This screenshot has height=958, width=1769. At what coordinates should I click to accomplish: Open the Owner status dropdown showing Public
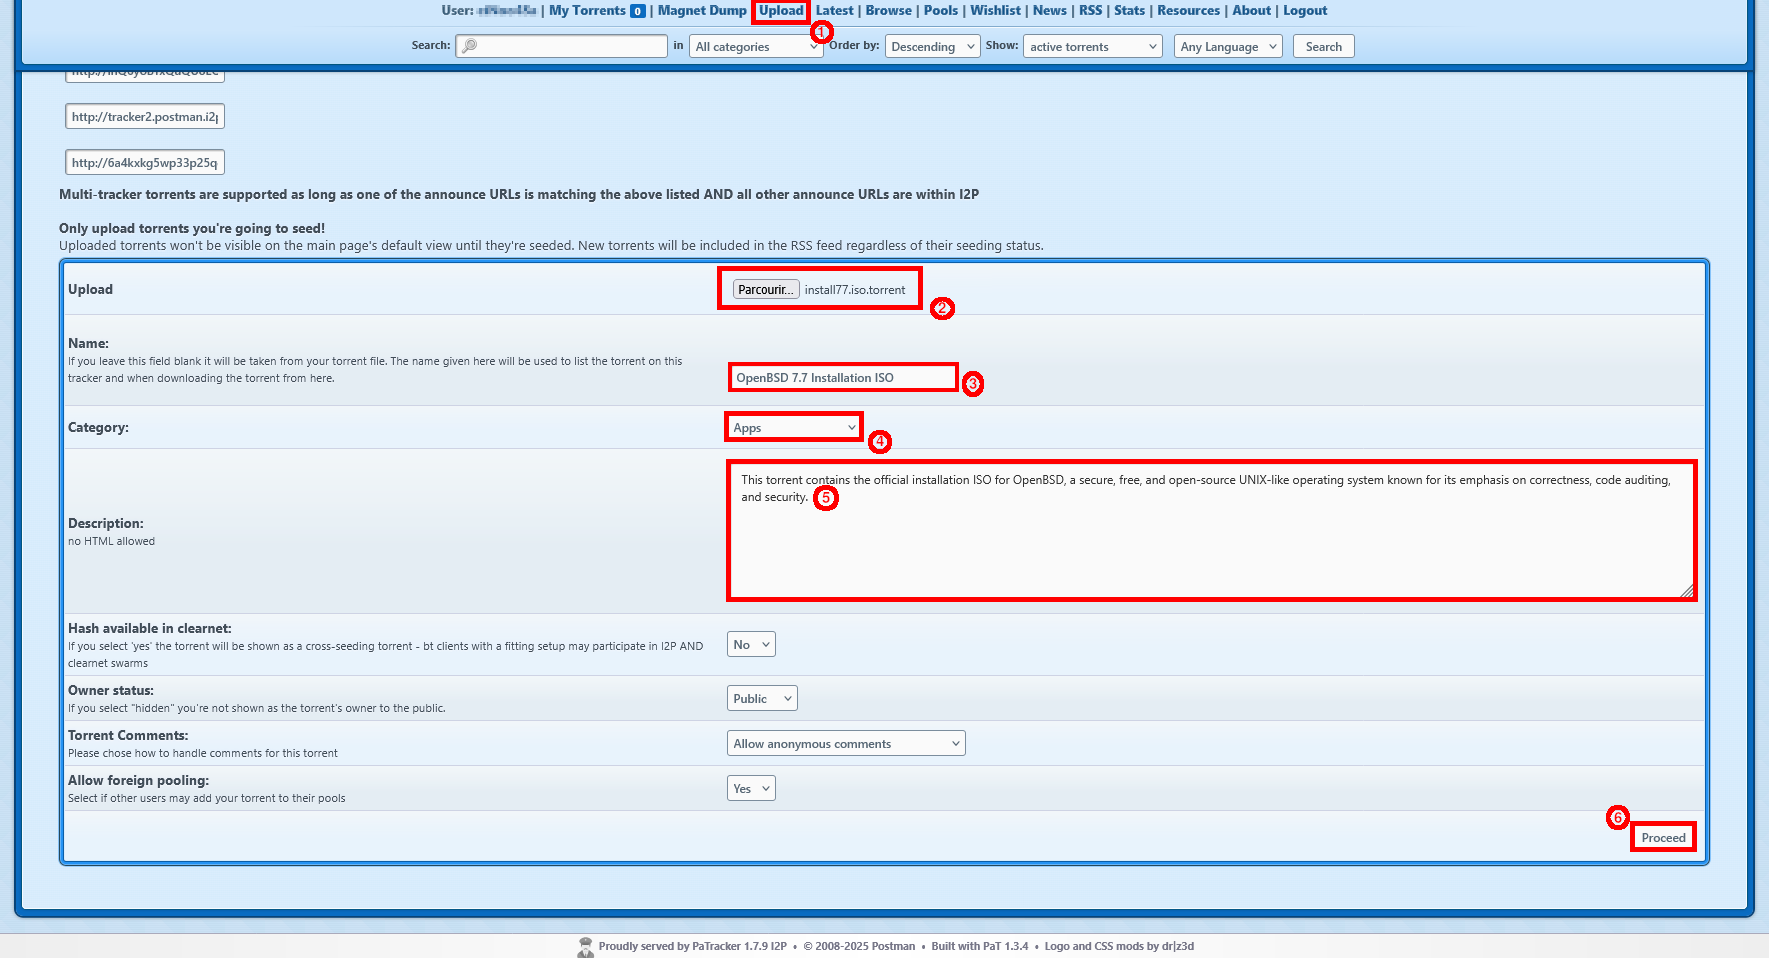tap(761, 698)
